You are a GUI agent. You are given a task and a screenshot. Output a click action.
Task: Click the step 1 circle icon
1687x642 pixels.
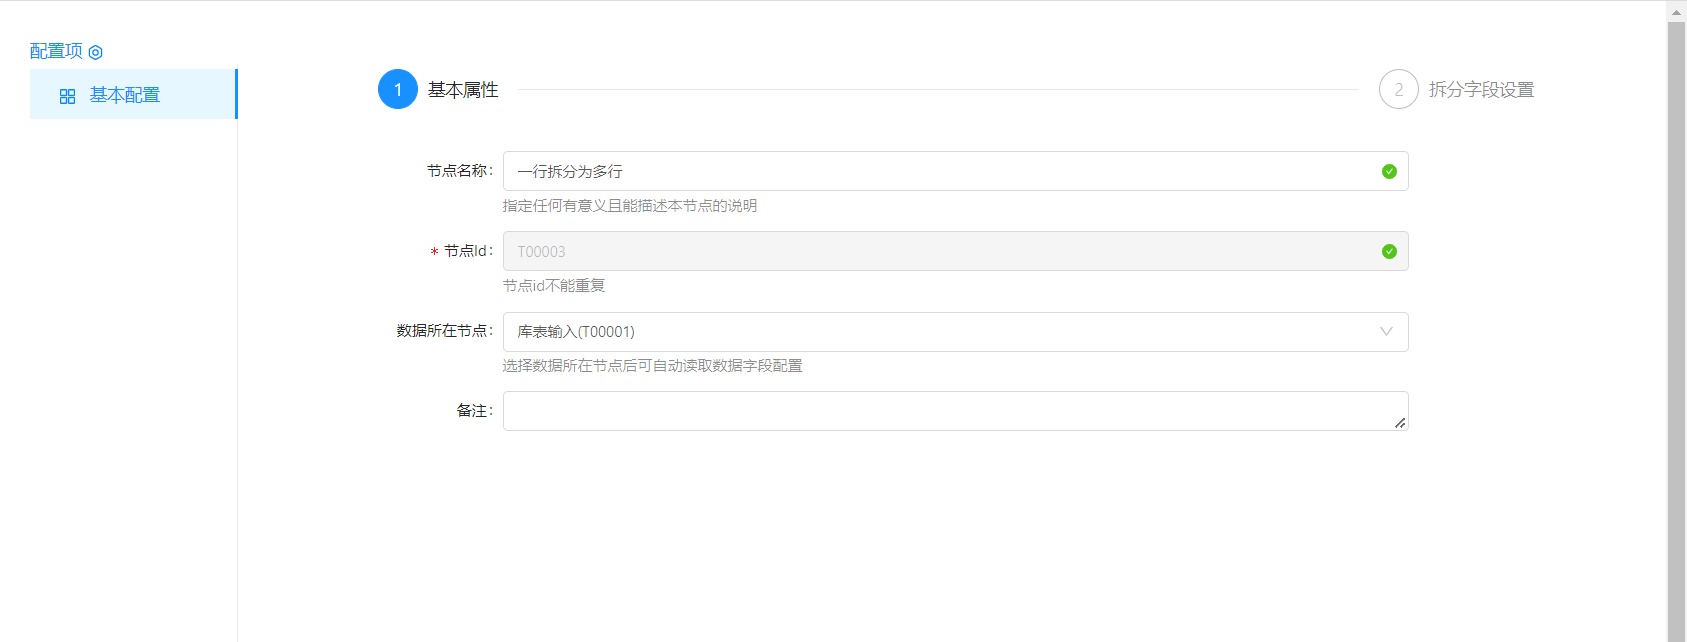[397, 90]
